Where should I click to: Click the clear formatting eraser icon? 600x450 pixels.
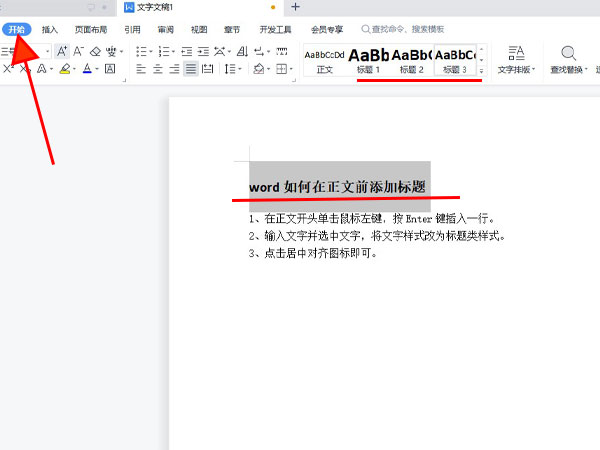pos(96,51)
